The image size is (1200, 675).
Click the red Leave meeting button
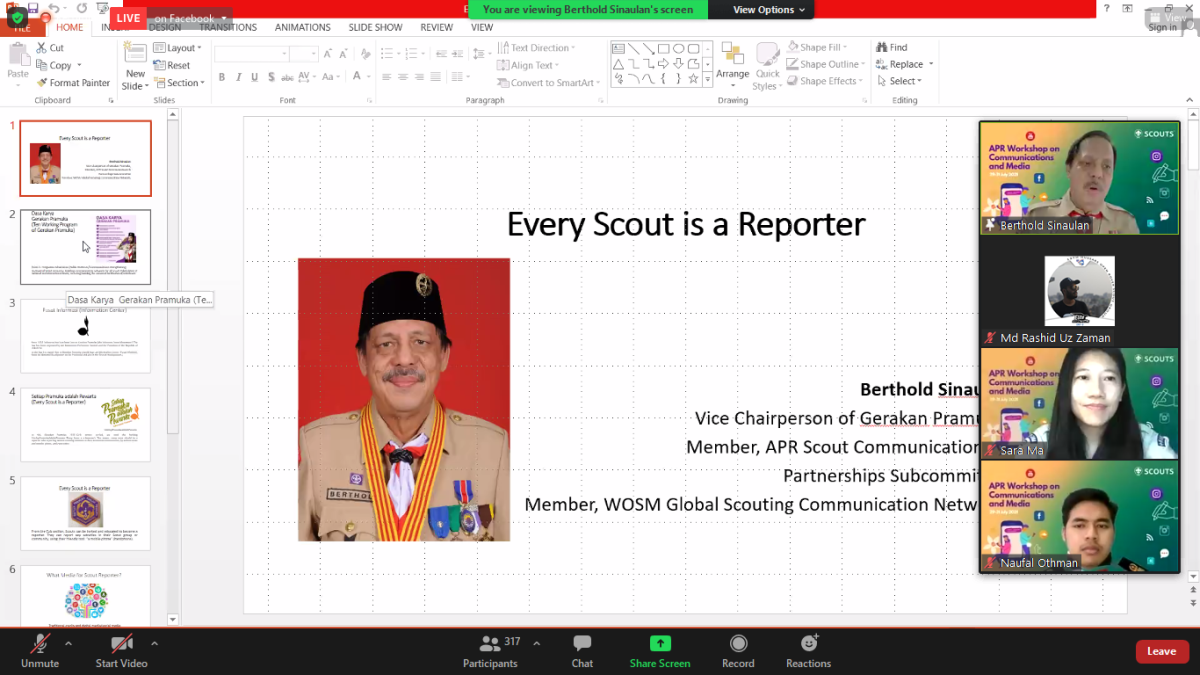pyautogui.click(x=1161, y=651)
